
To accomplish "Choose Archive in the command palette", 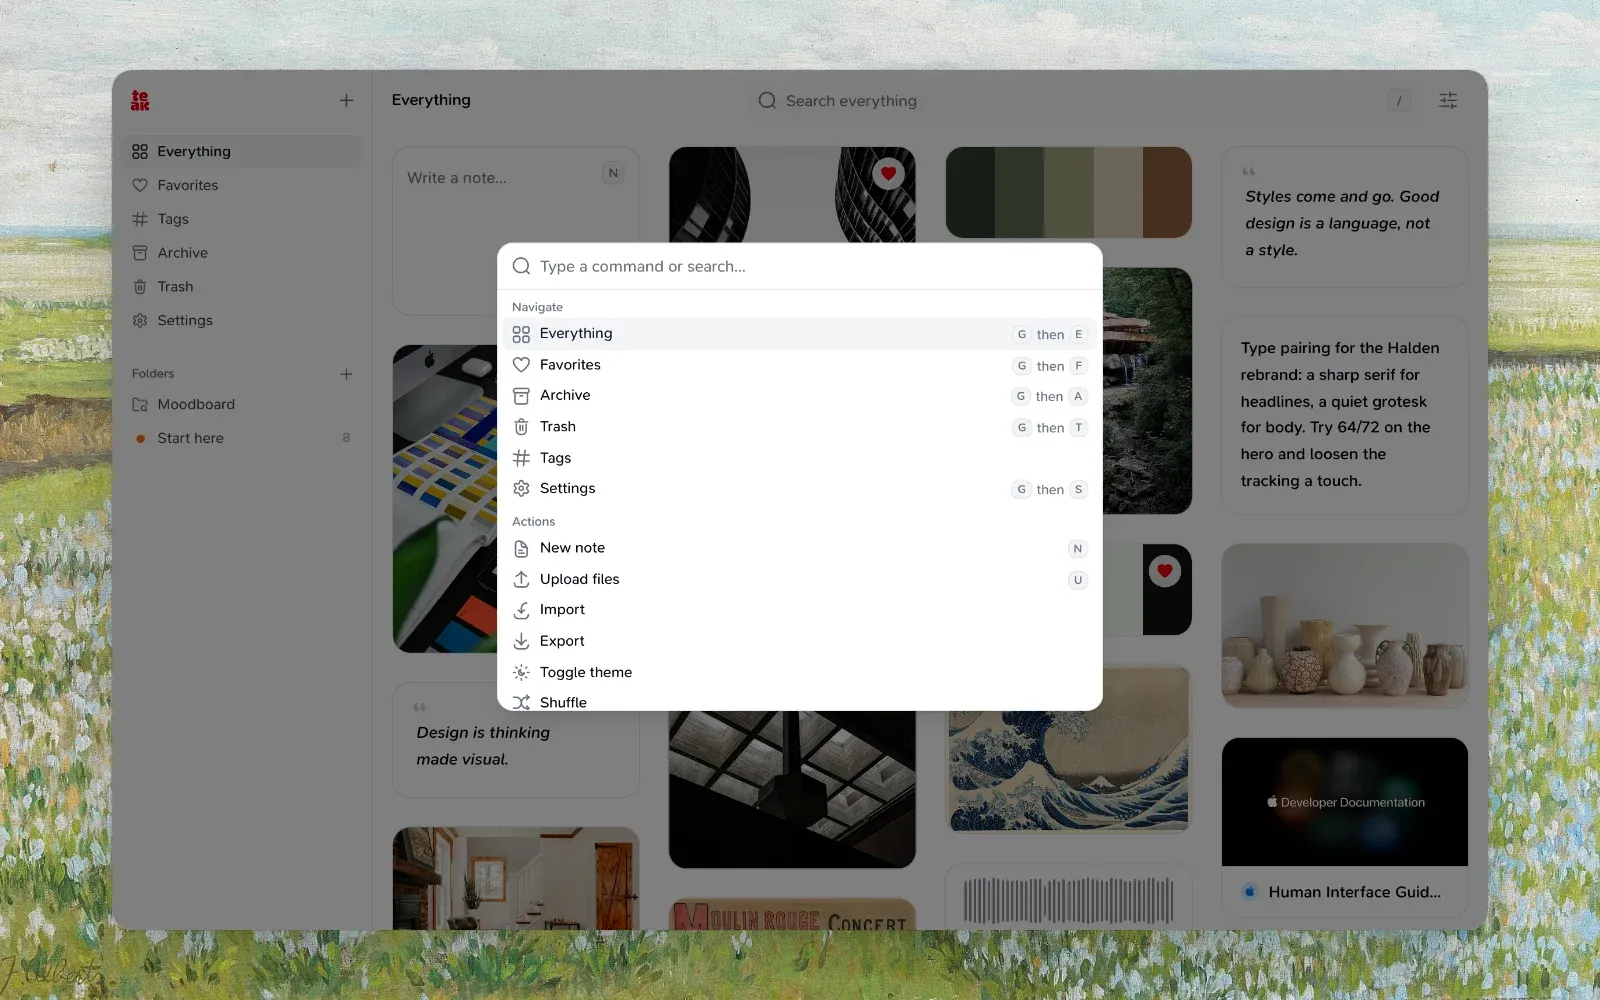I will coord(800,396).
